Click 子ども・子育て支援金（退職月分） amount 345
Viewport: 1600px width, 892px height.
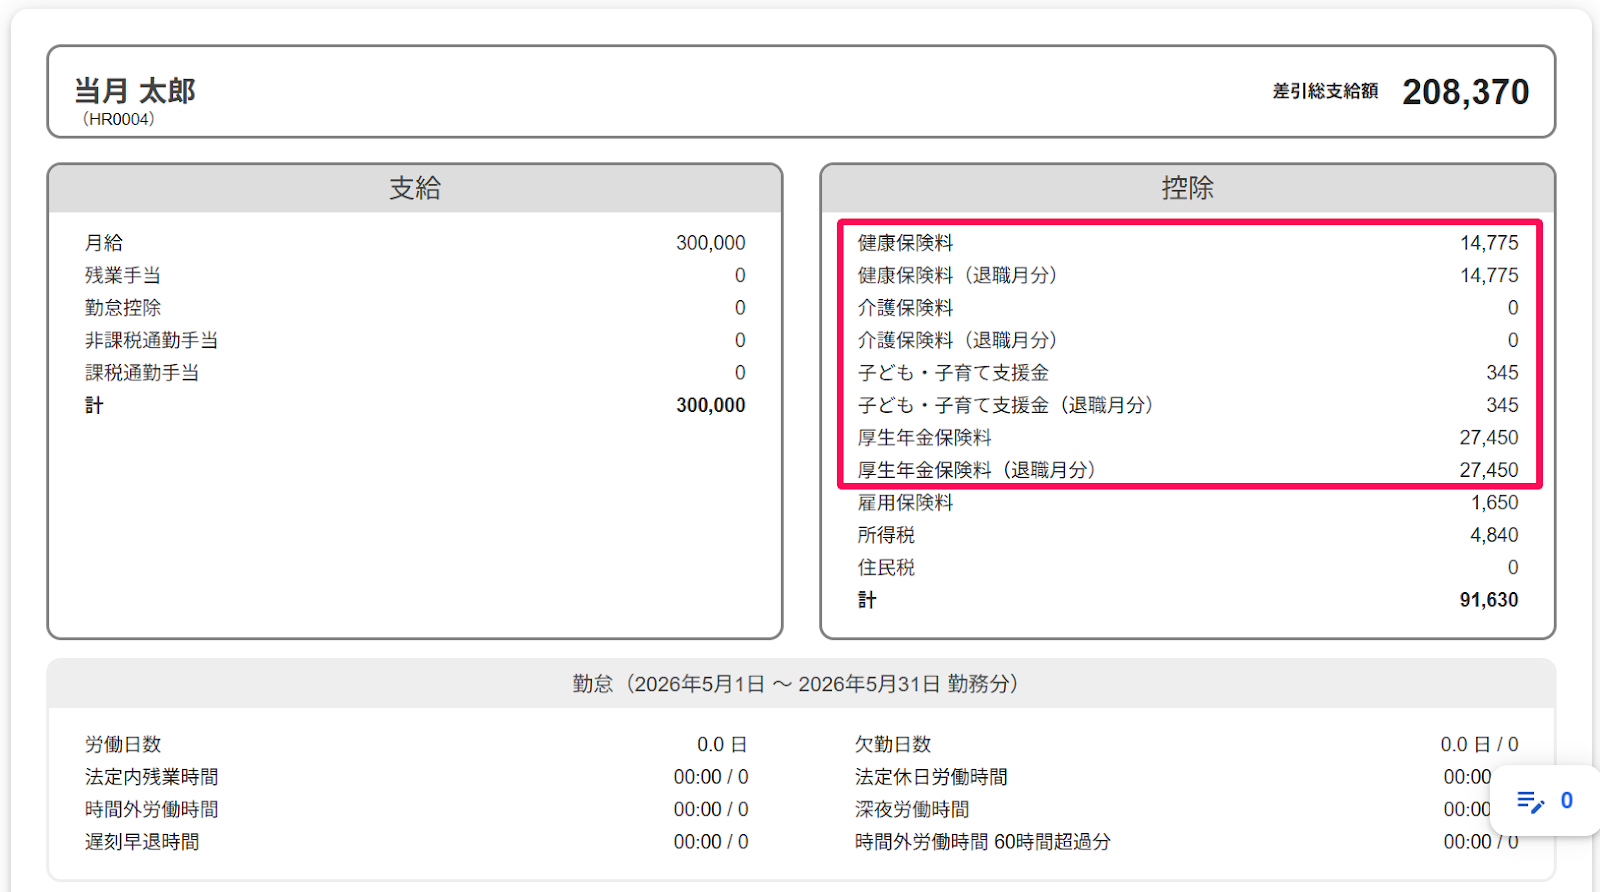point(1502,405)
